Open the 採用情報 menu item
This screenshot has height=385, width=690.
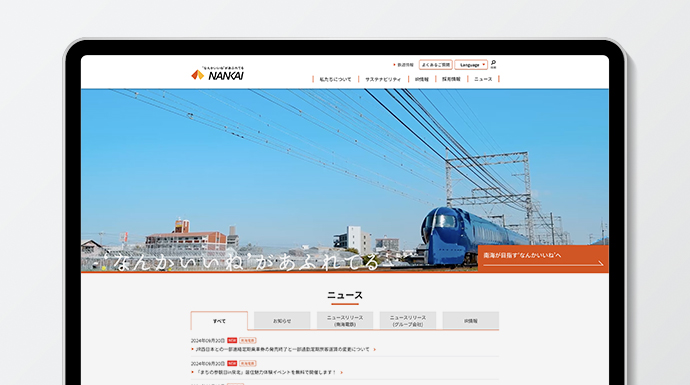click(451, 79)
